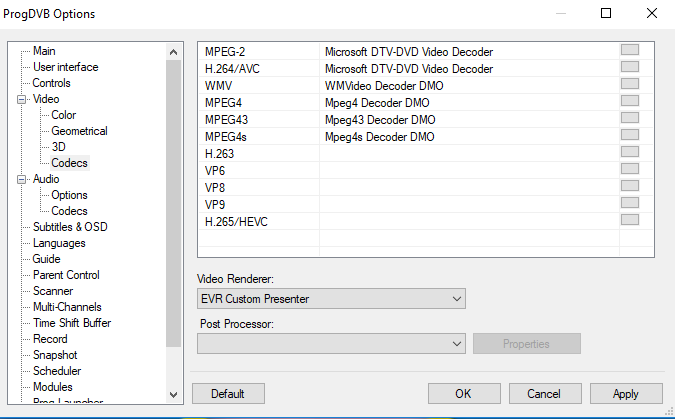Click the small button for the VP9 codec
This screenshot has height=419, width=675.
630,203
